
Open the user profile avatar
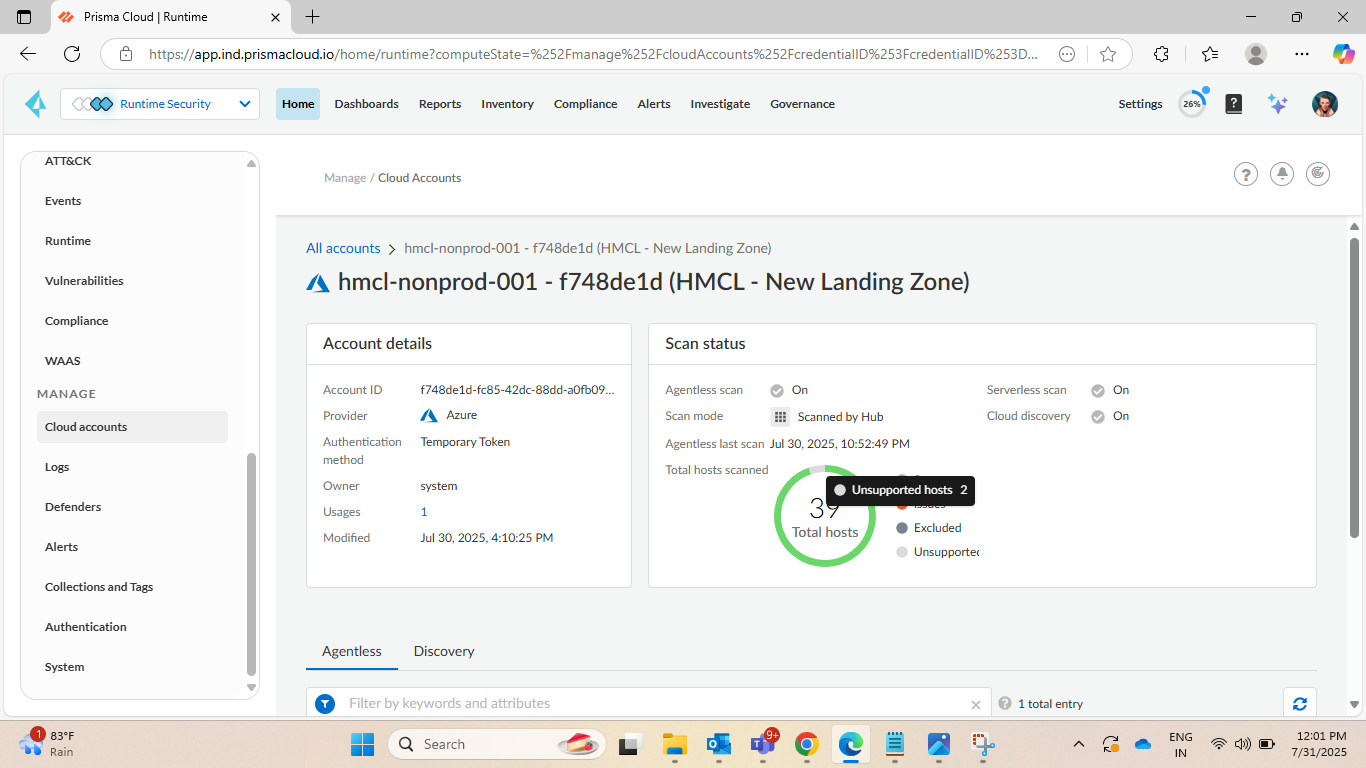coord(1324,104)
